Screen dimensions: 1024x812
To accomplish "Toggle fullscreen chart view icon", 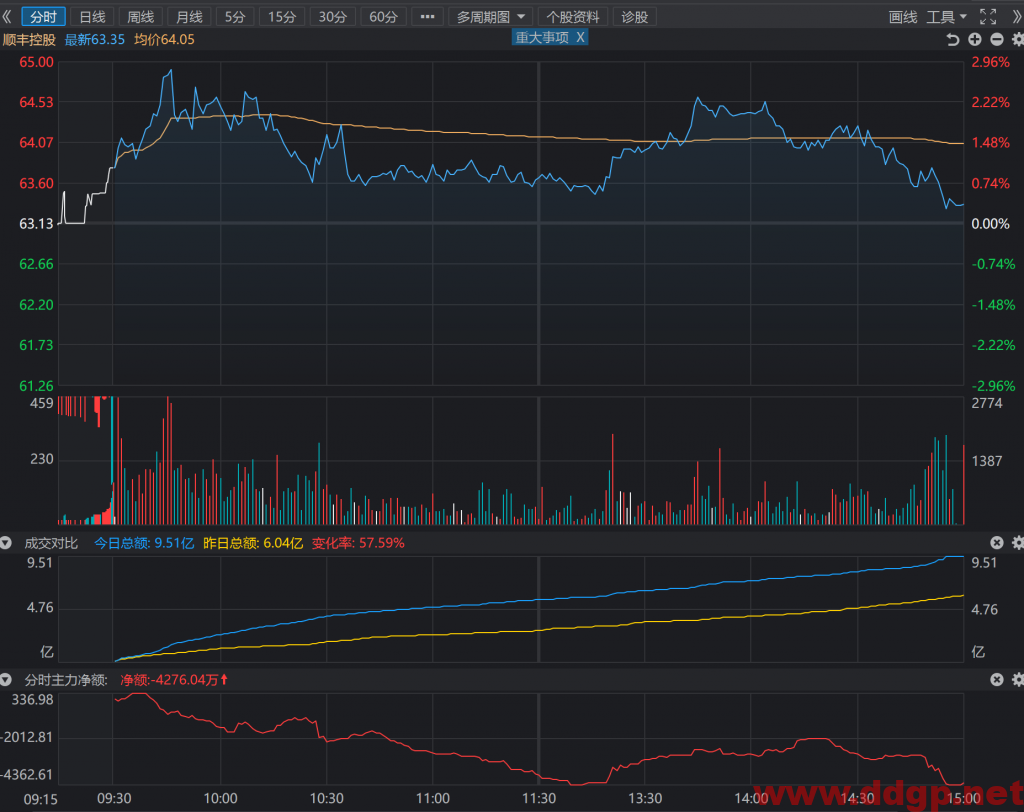I will 988,17.
